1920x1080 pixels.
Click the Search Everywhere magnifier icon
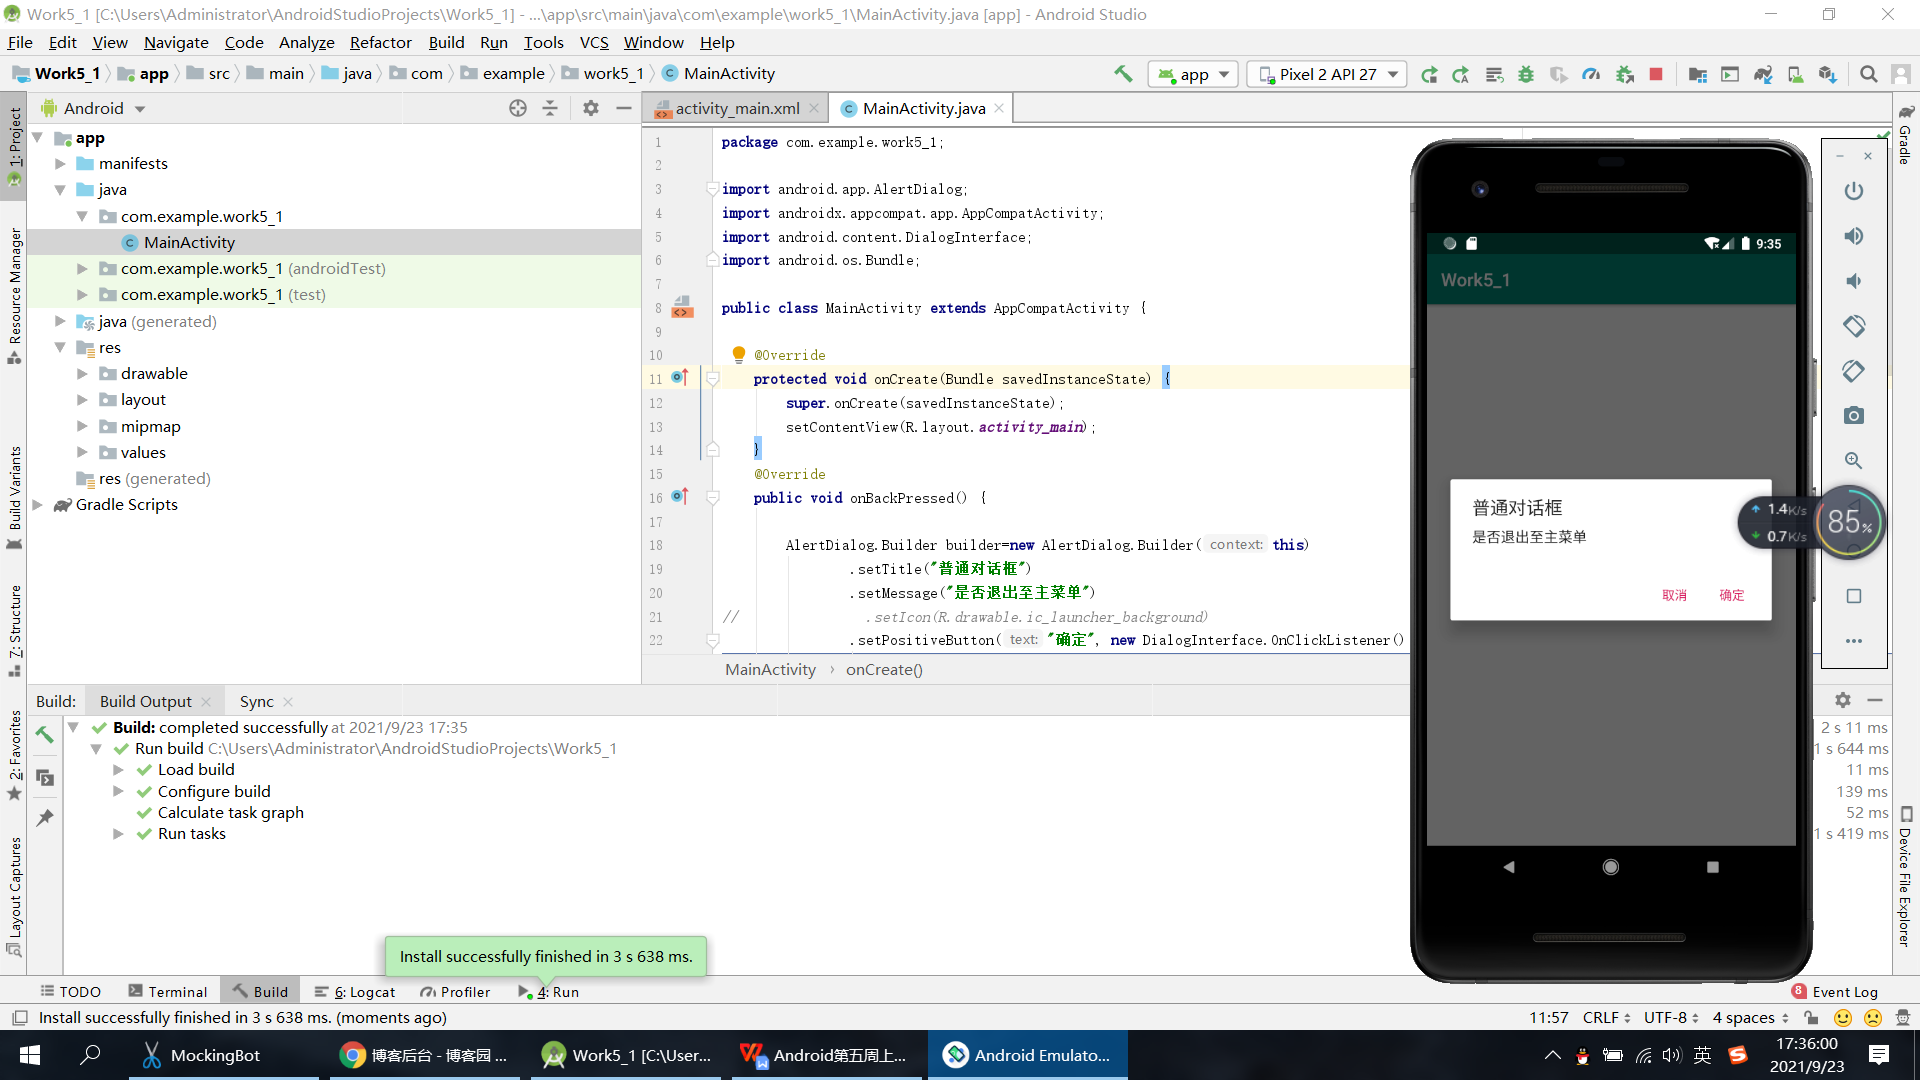tap(1868, 74)
